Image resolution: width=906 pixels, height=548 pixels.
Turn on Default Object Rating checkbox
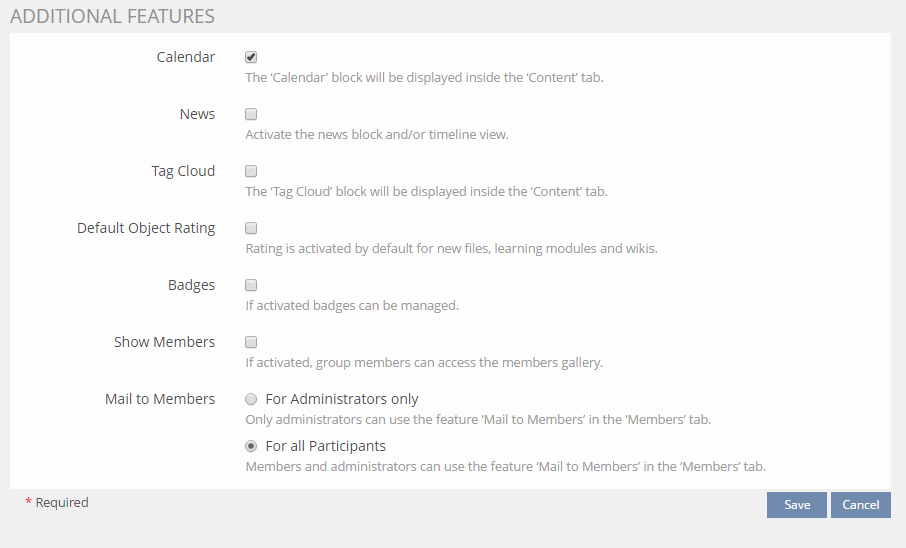click(x=251, y=228)
